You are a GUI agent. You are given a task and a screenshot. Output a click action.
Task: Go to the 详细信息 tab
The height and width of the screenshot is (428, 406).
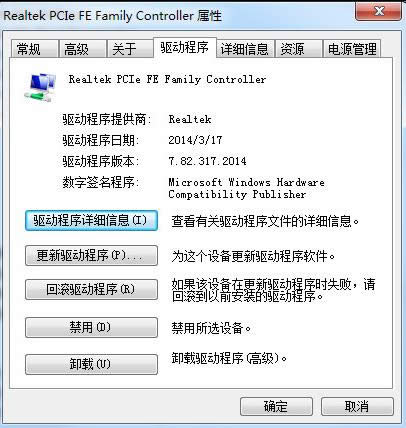tap(245, 49)
